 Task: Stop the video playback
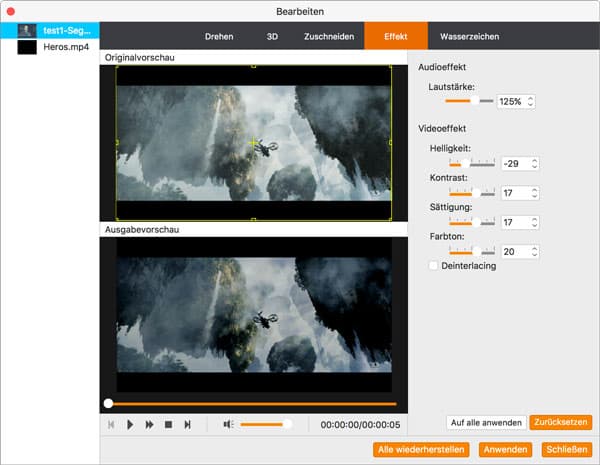[x=168, y=424]
